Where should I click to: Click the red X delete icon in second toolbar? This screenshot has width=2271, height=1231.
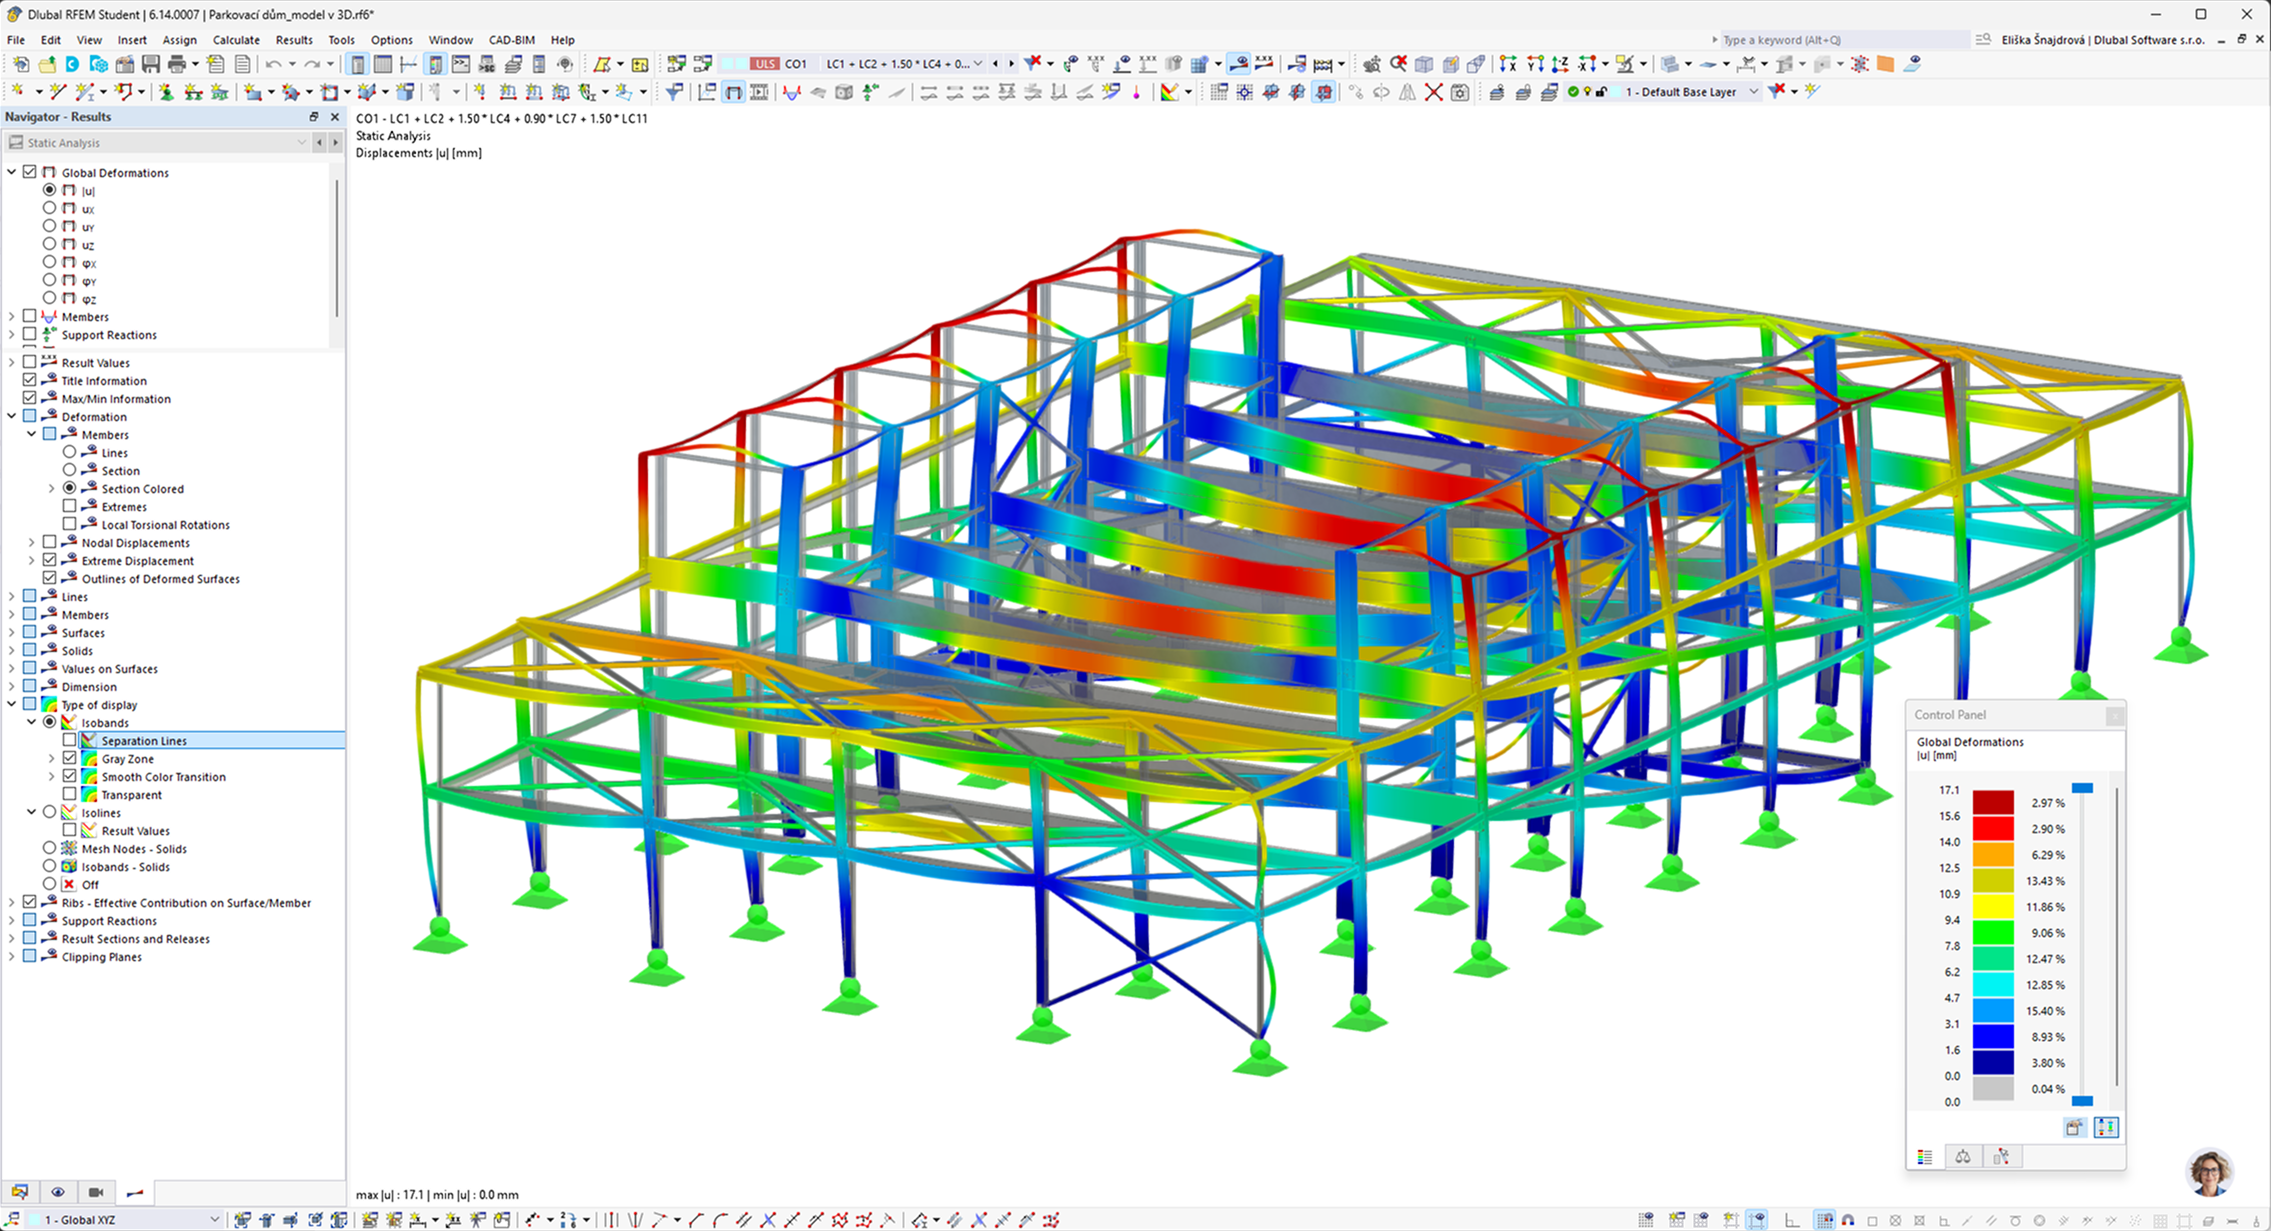1433,92
